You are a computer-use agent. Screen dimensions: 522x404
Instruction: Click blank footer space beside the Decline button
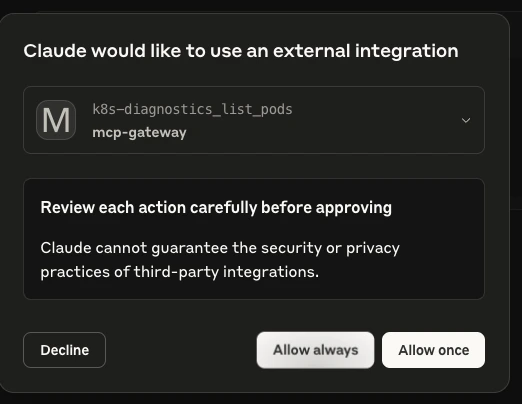pos(180,350)
